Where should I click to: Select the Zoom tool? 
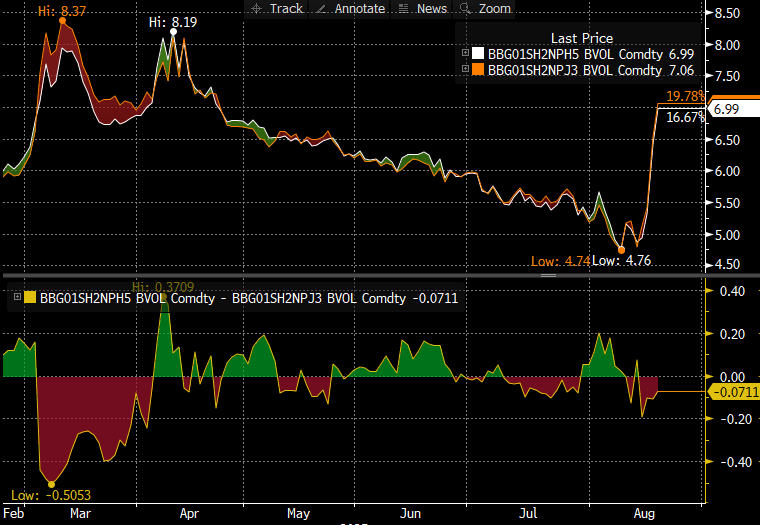(484, 9)
